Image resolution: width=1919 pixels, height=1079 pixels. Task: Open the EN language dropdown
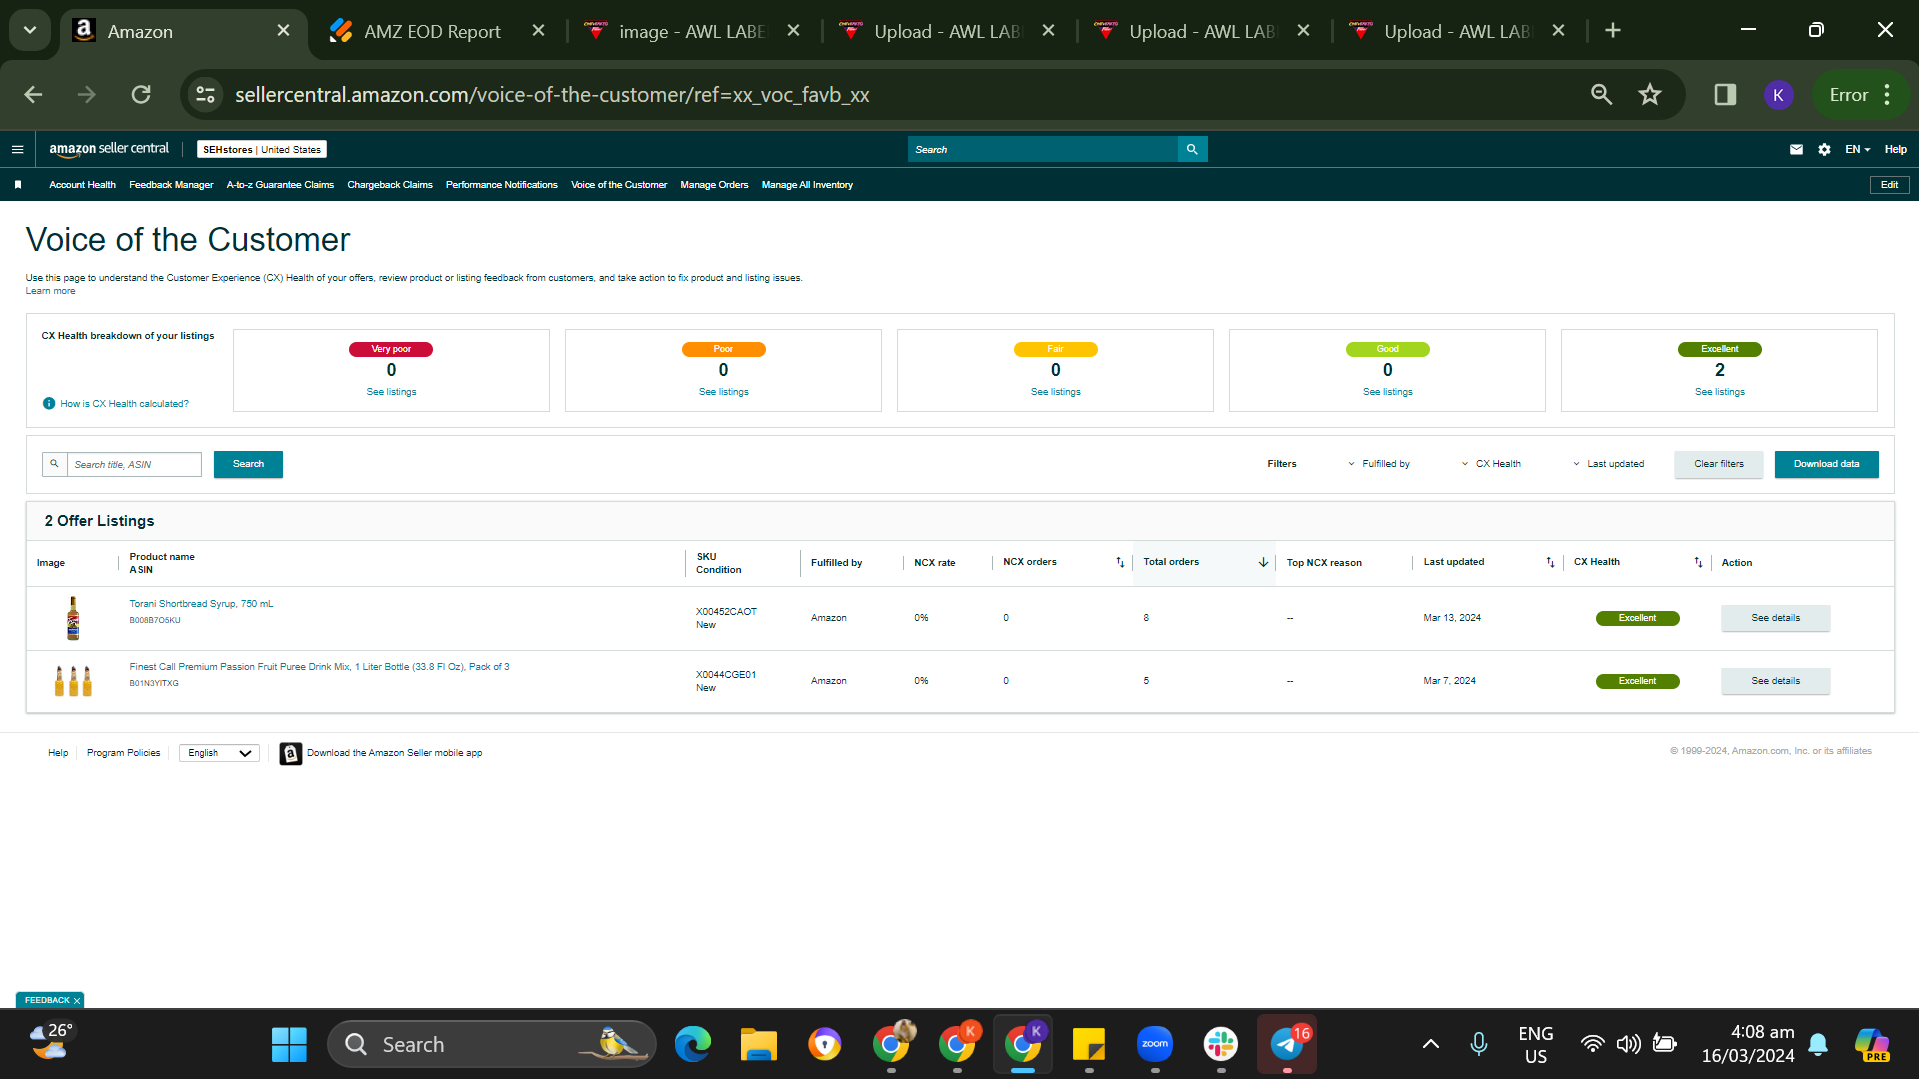click(x=1857, y=149)
